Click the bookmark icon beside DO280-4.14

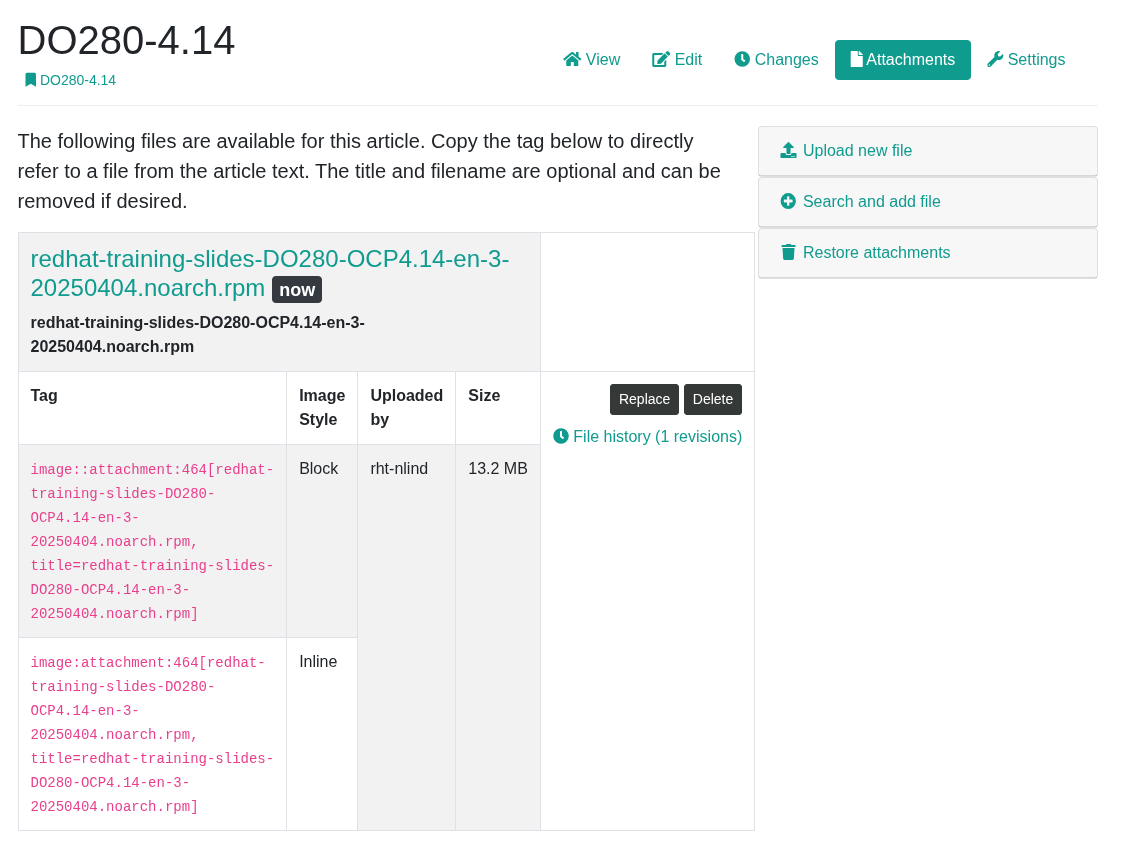[30, 80]
